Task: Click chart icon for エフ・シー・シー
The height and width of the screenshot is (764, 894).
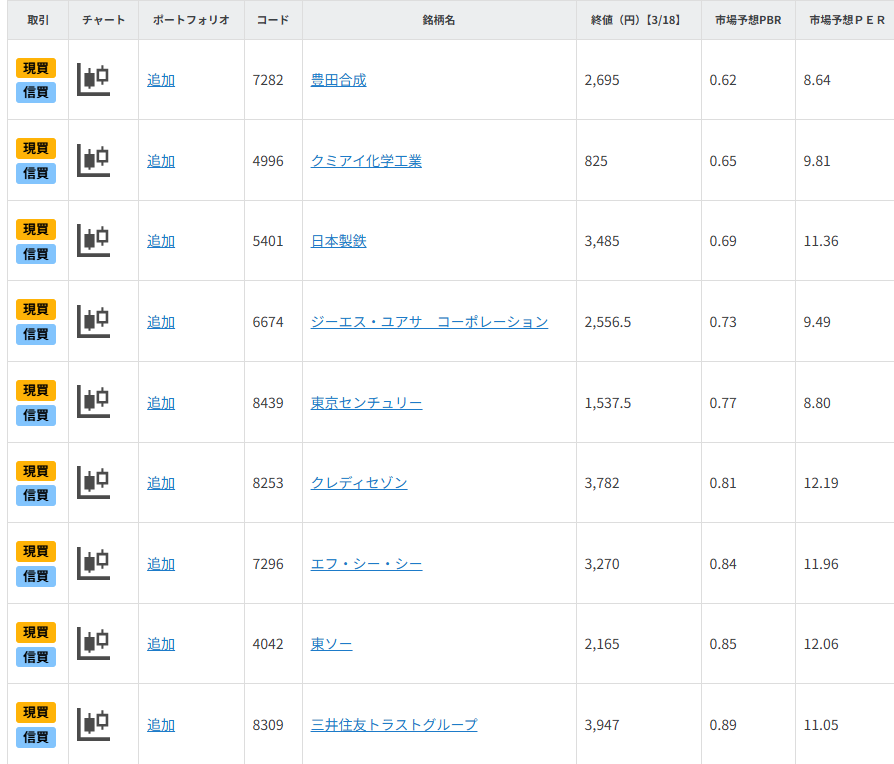Action: (94, 564)
